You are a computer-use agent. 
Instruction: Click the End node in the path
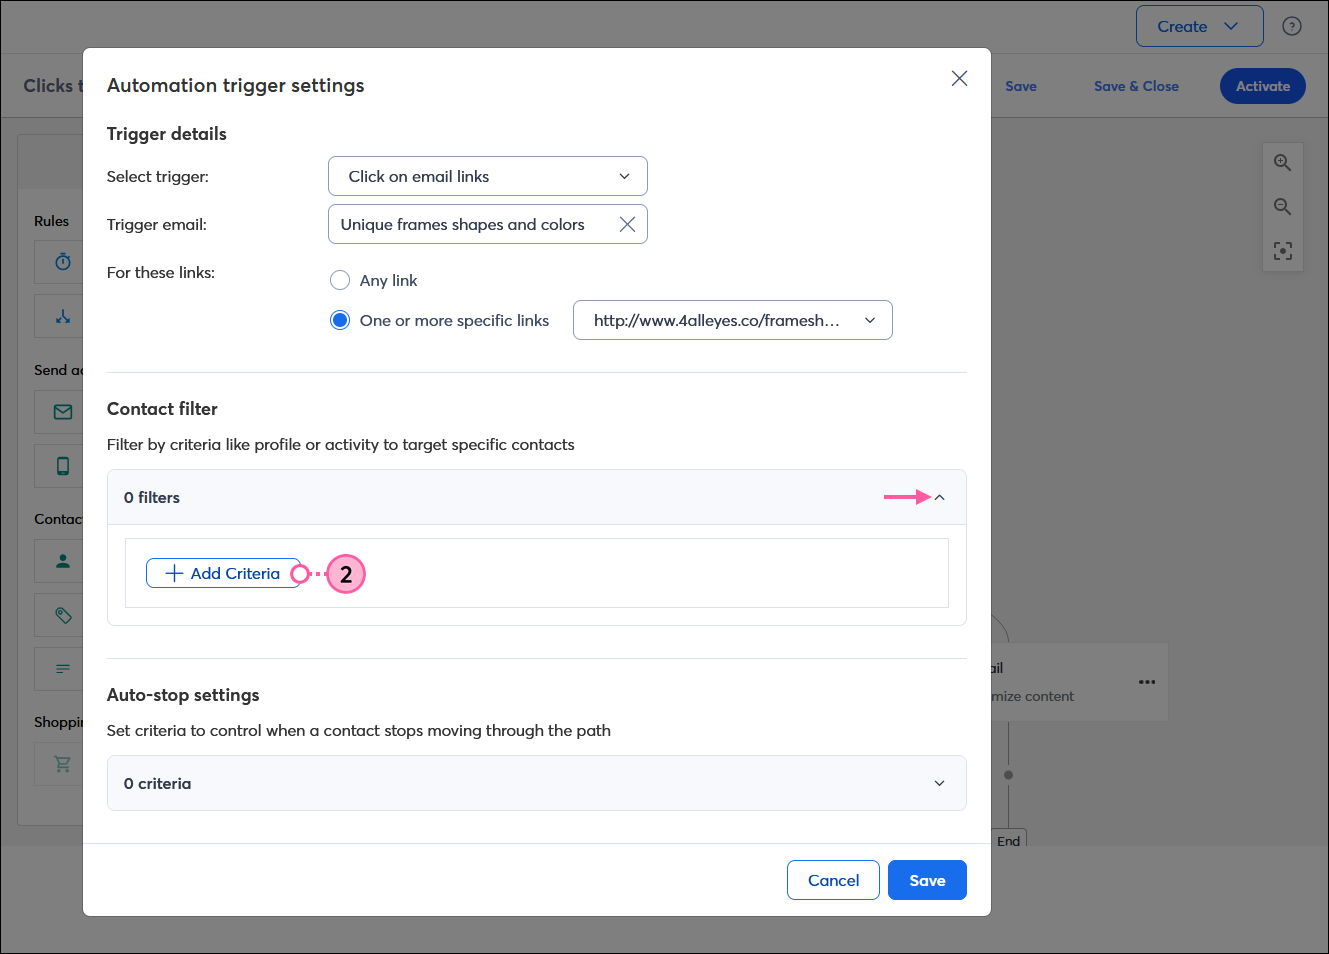point(1009,840)
